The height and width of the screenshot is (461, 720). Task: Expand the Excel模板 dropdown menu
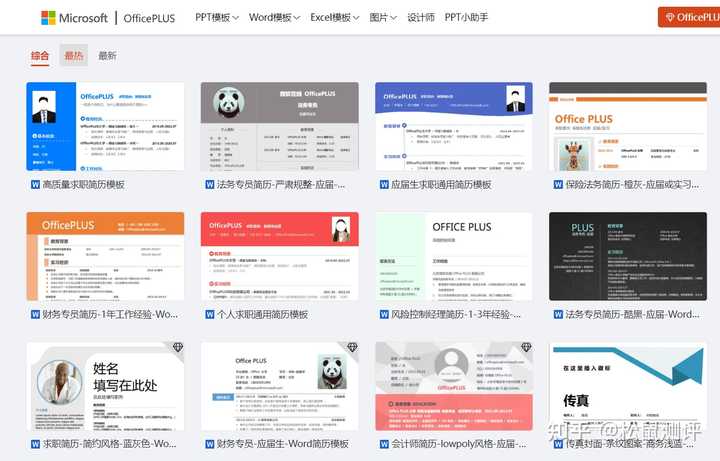tap(334, 17)
